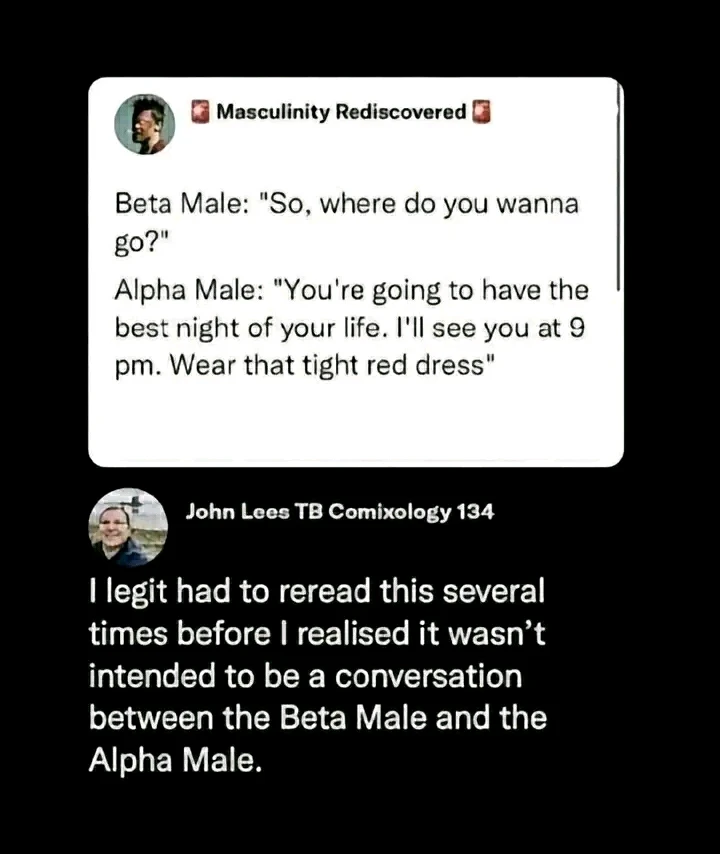Click the word 'Comixology' in the display name
Viewport: 720px width, 854px height.
390,513
